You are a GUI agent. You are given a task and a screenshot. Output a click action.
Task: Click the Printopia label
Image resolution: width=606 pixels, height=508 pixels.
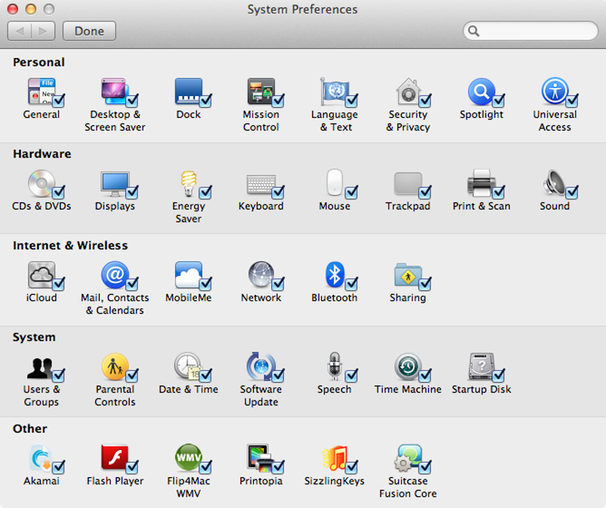click(261, 481)
